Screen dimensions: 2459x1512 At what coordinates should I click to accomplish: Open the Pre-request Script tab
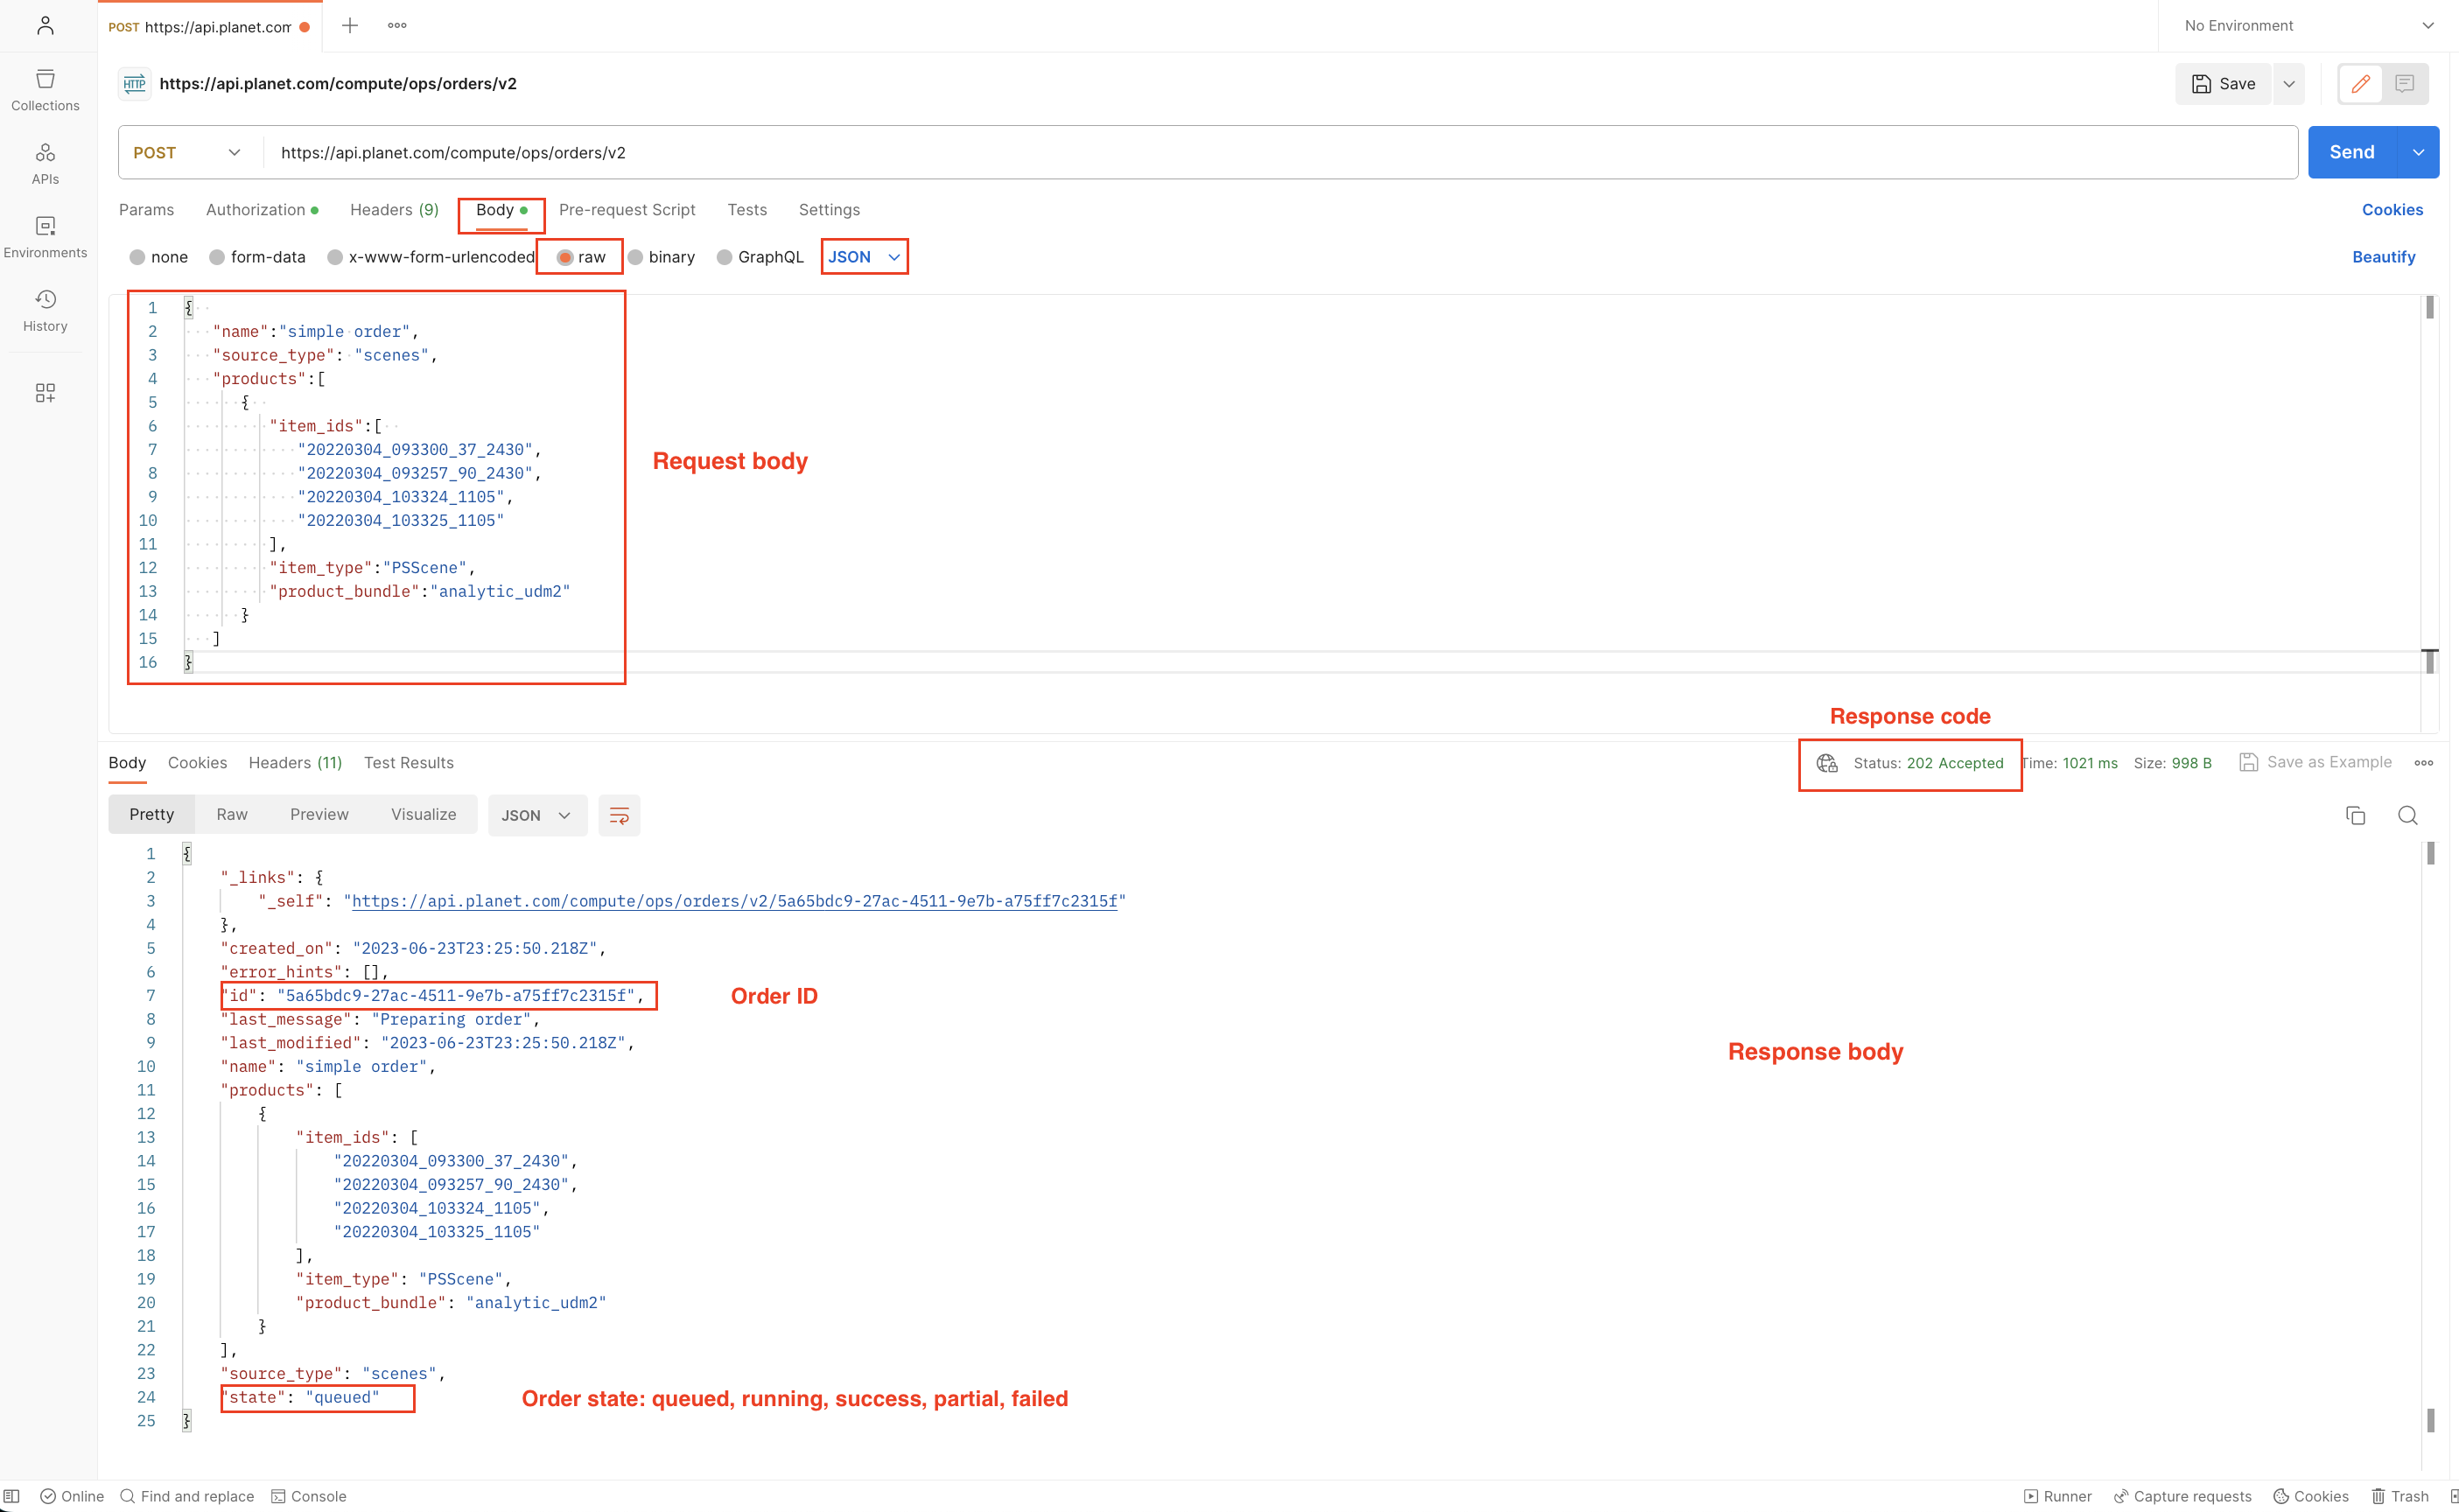[x=627, y=210]
